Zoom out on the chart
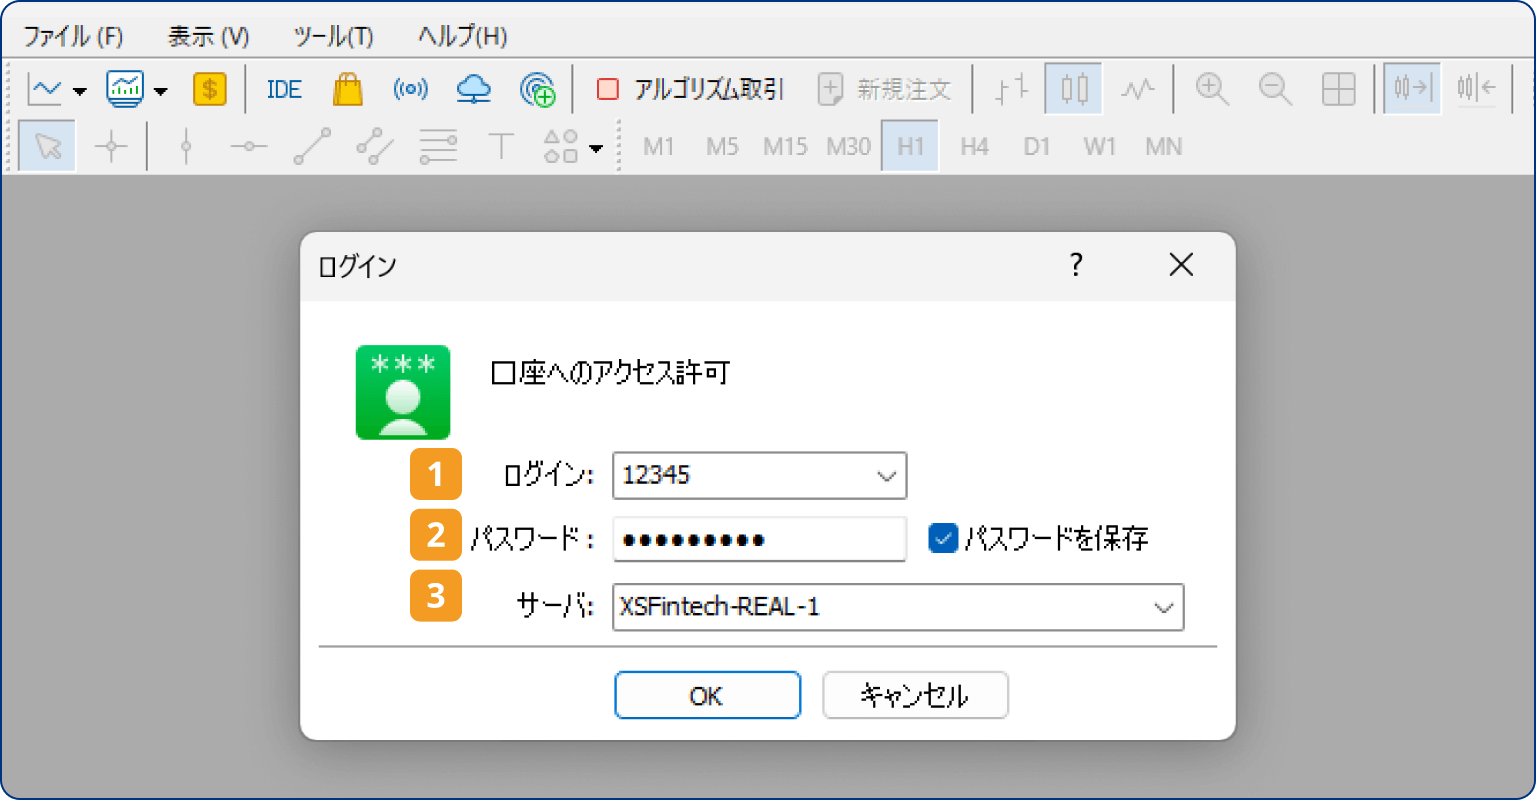Viewport: 1536px width, 800px height. [x=1275, y=90]
